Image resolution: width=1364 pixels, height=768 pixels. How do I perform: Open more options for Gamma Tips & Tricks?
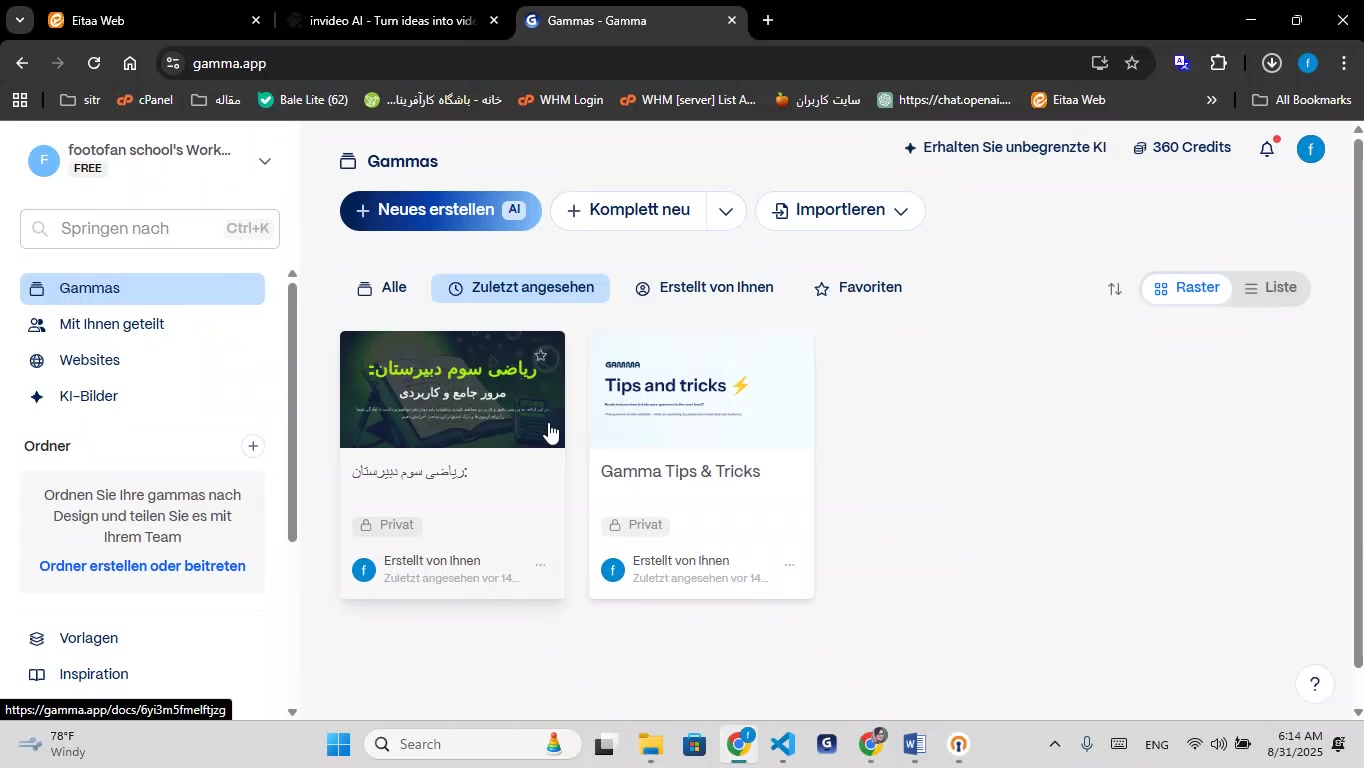click(789, 566)
